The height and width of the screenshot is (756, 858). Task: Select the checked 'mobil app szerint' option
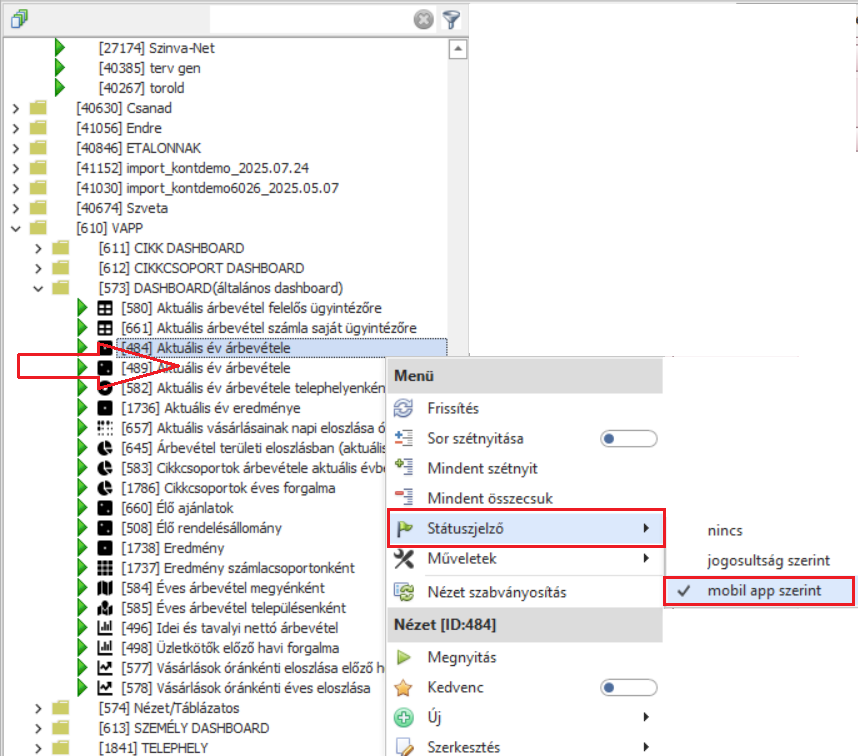point(764,591)
